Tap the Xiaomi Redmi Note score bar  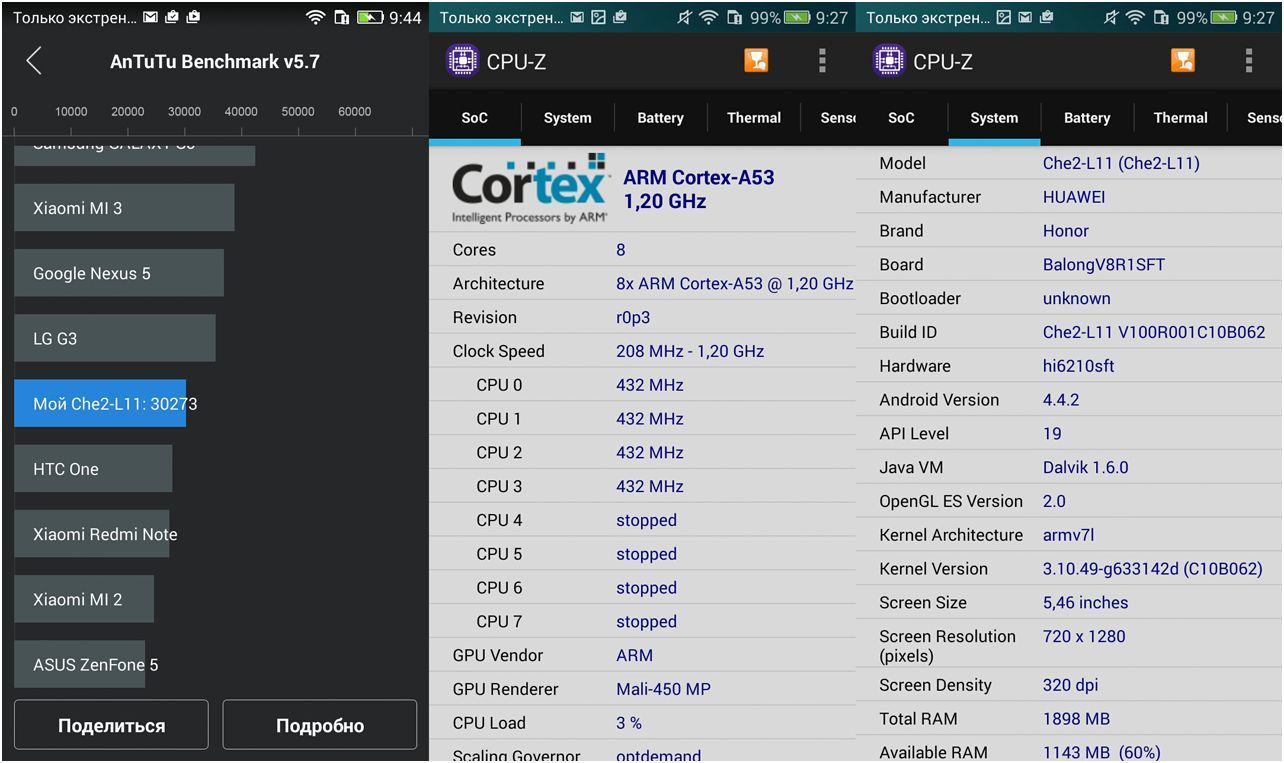pos(91,534)
